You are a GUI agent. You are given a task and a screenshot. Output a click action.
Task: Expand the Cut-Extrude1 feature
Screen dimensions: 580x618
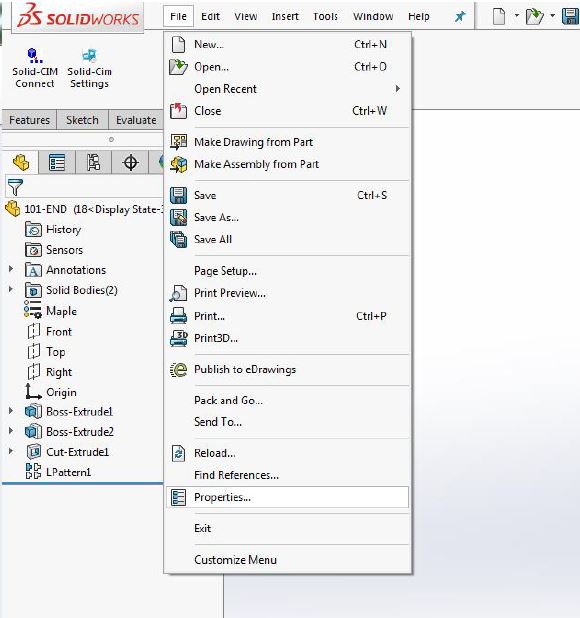(x=11, y=451)
